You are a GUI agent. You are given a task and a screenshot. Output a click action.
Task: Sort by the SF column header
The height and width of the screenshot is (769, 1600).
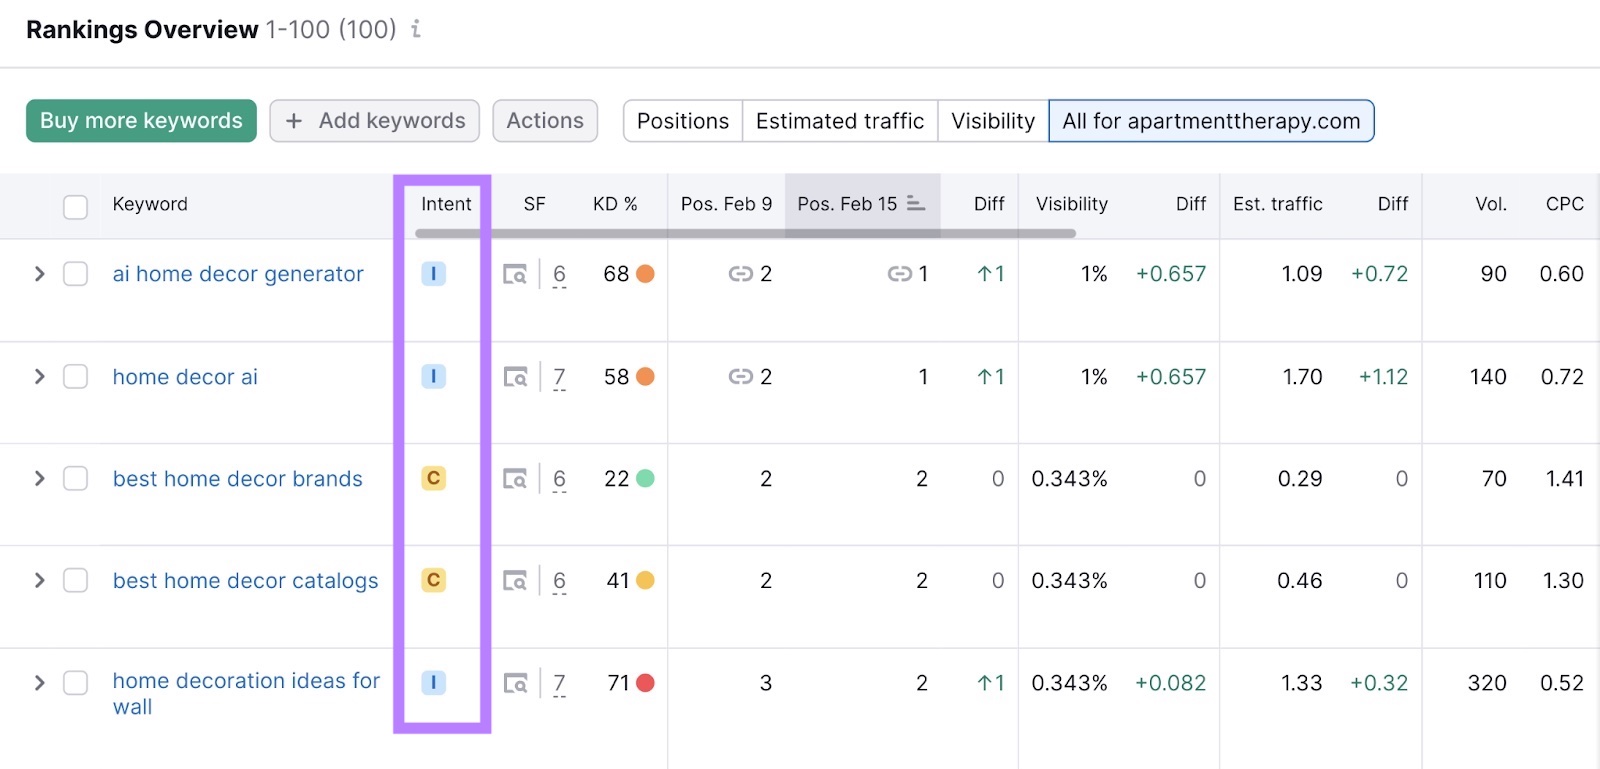tap(535, 204)
